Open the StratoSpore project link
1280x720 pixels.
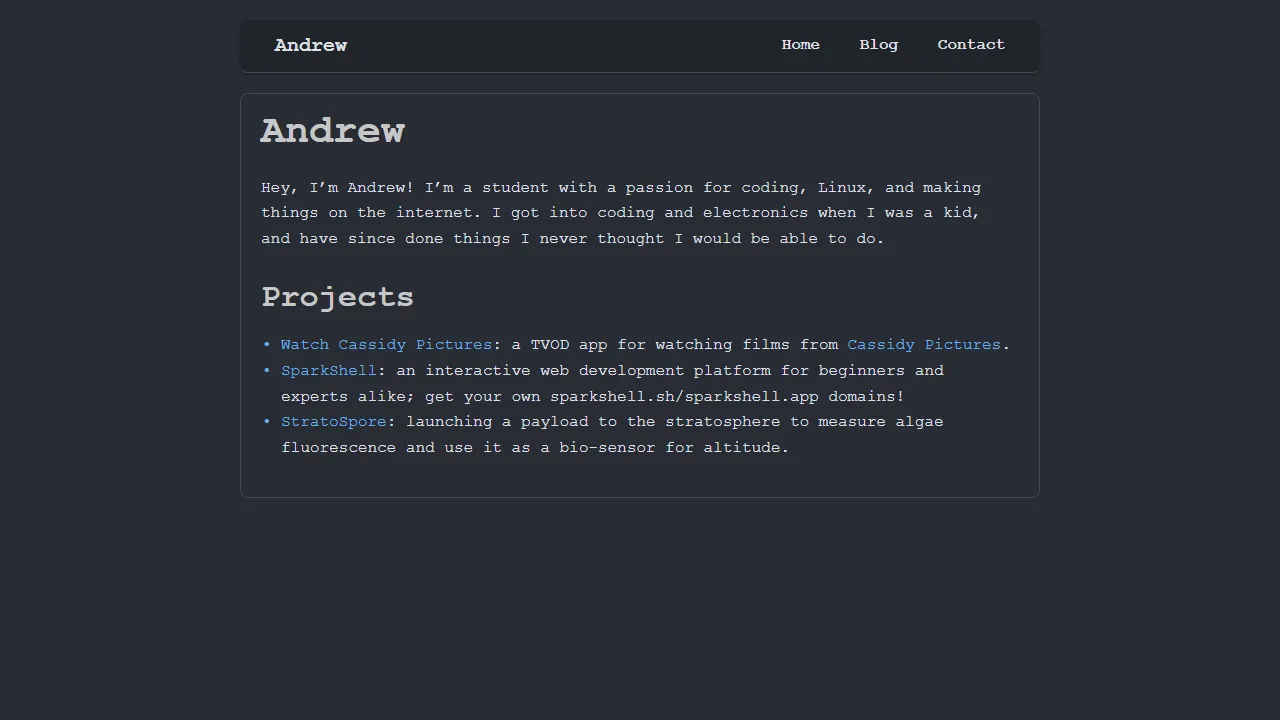(x=334, y=421)
